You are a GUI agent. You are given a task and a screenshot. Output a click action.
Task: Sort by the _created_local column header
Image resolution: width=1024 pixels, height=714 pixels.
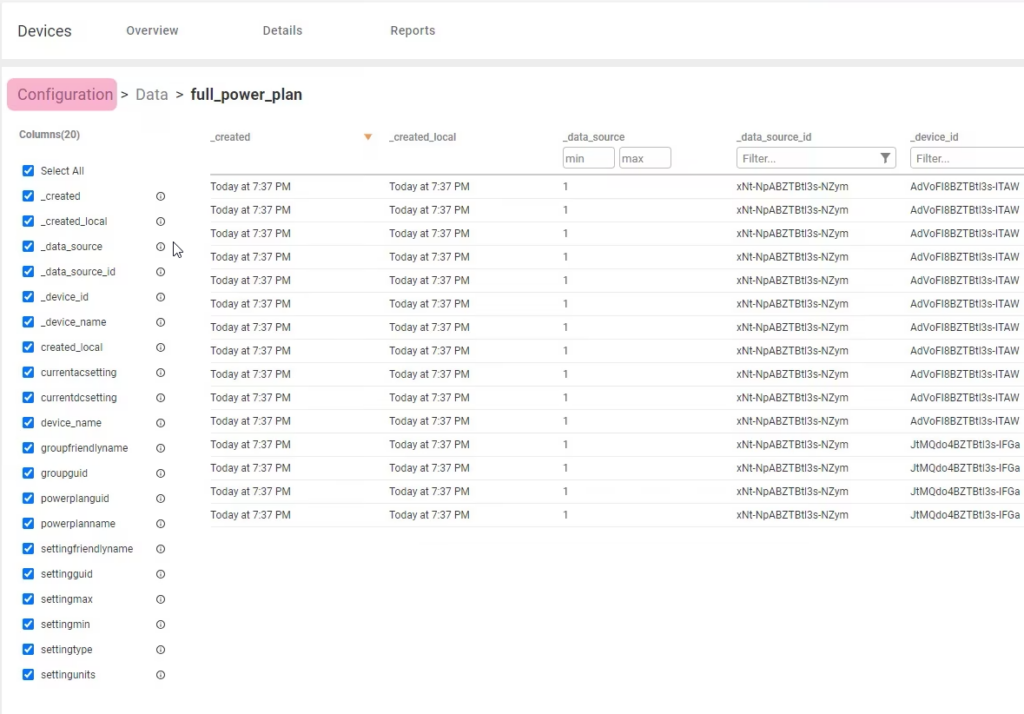pos(422,137)
